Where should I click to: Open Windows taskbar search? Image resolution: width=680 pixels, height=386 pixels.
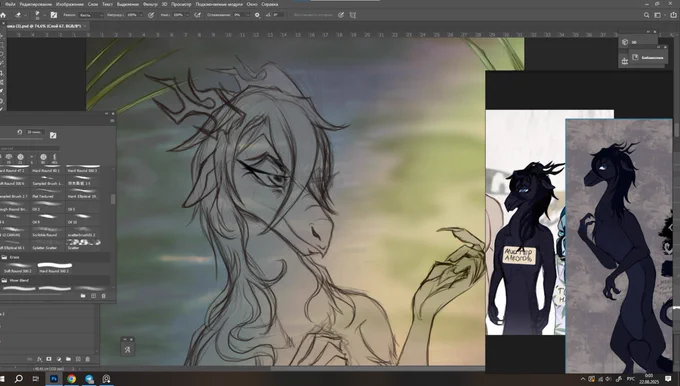[x=19, y=379]
